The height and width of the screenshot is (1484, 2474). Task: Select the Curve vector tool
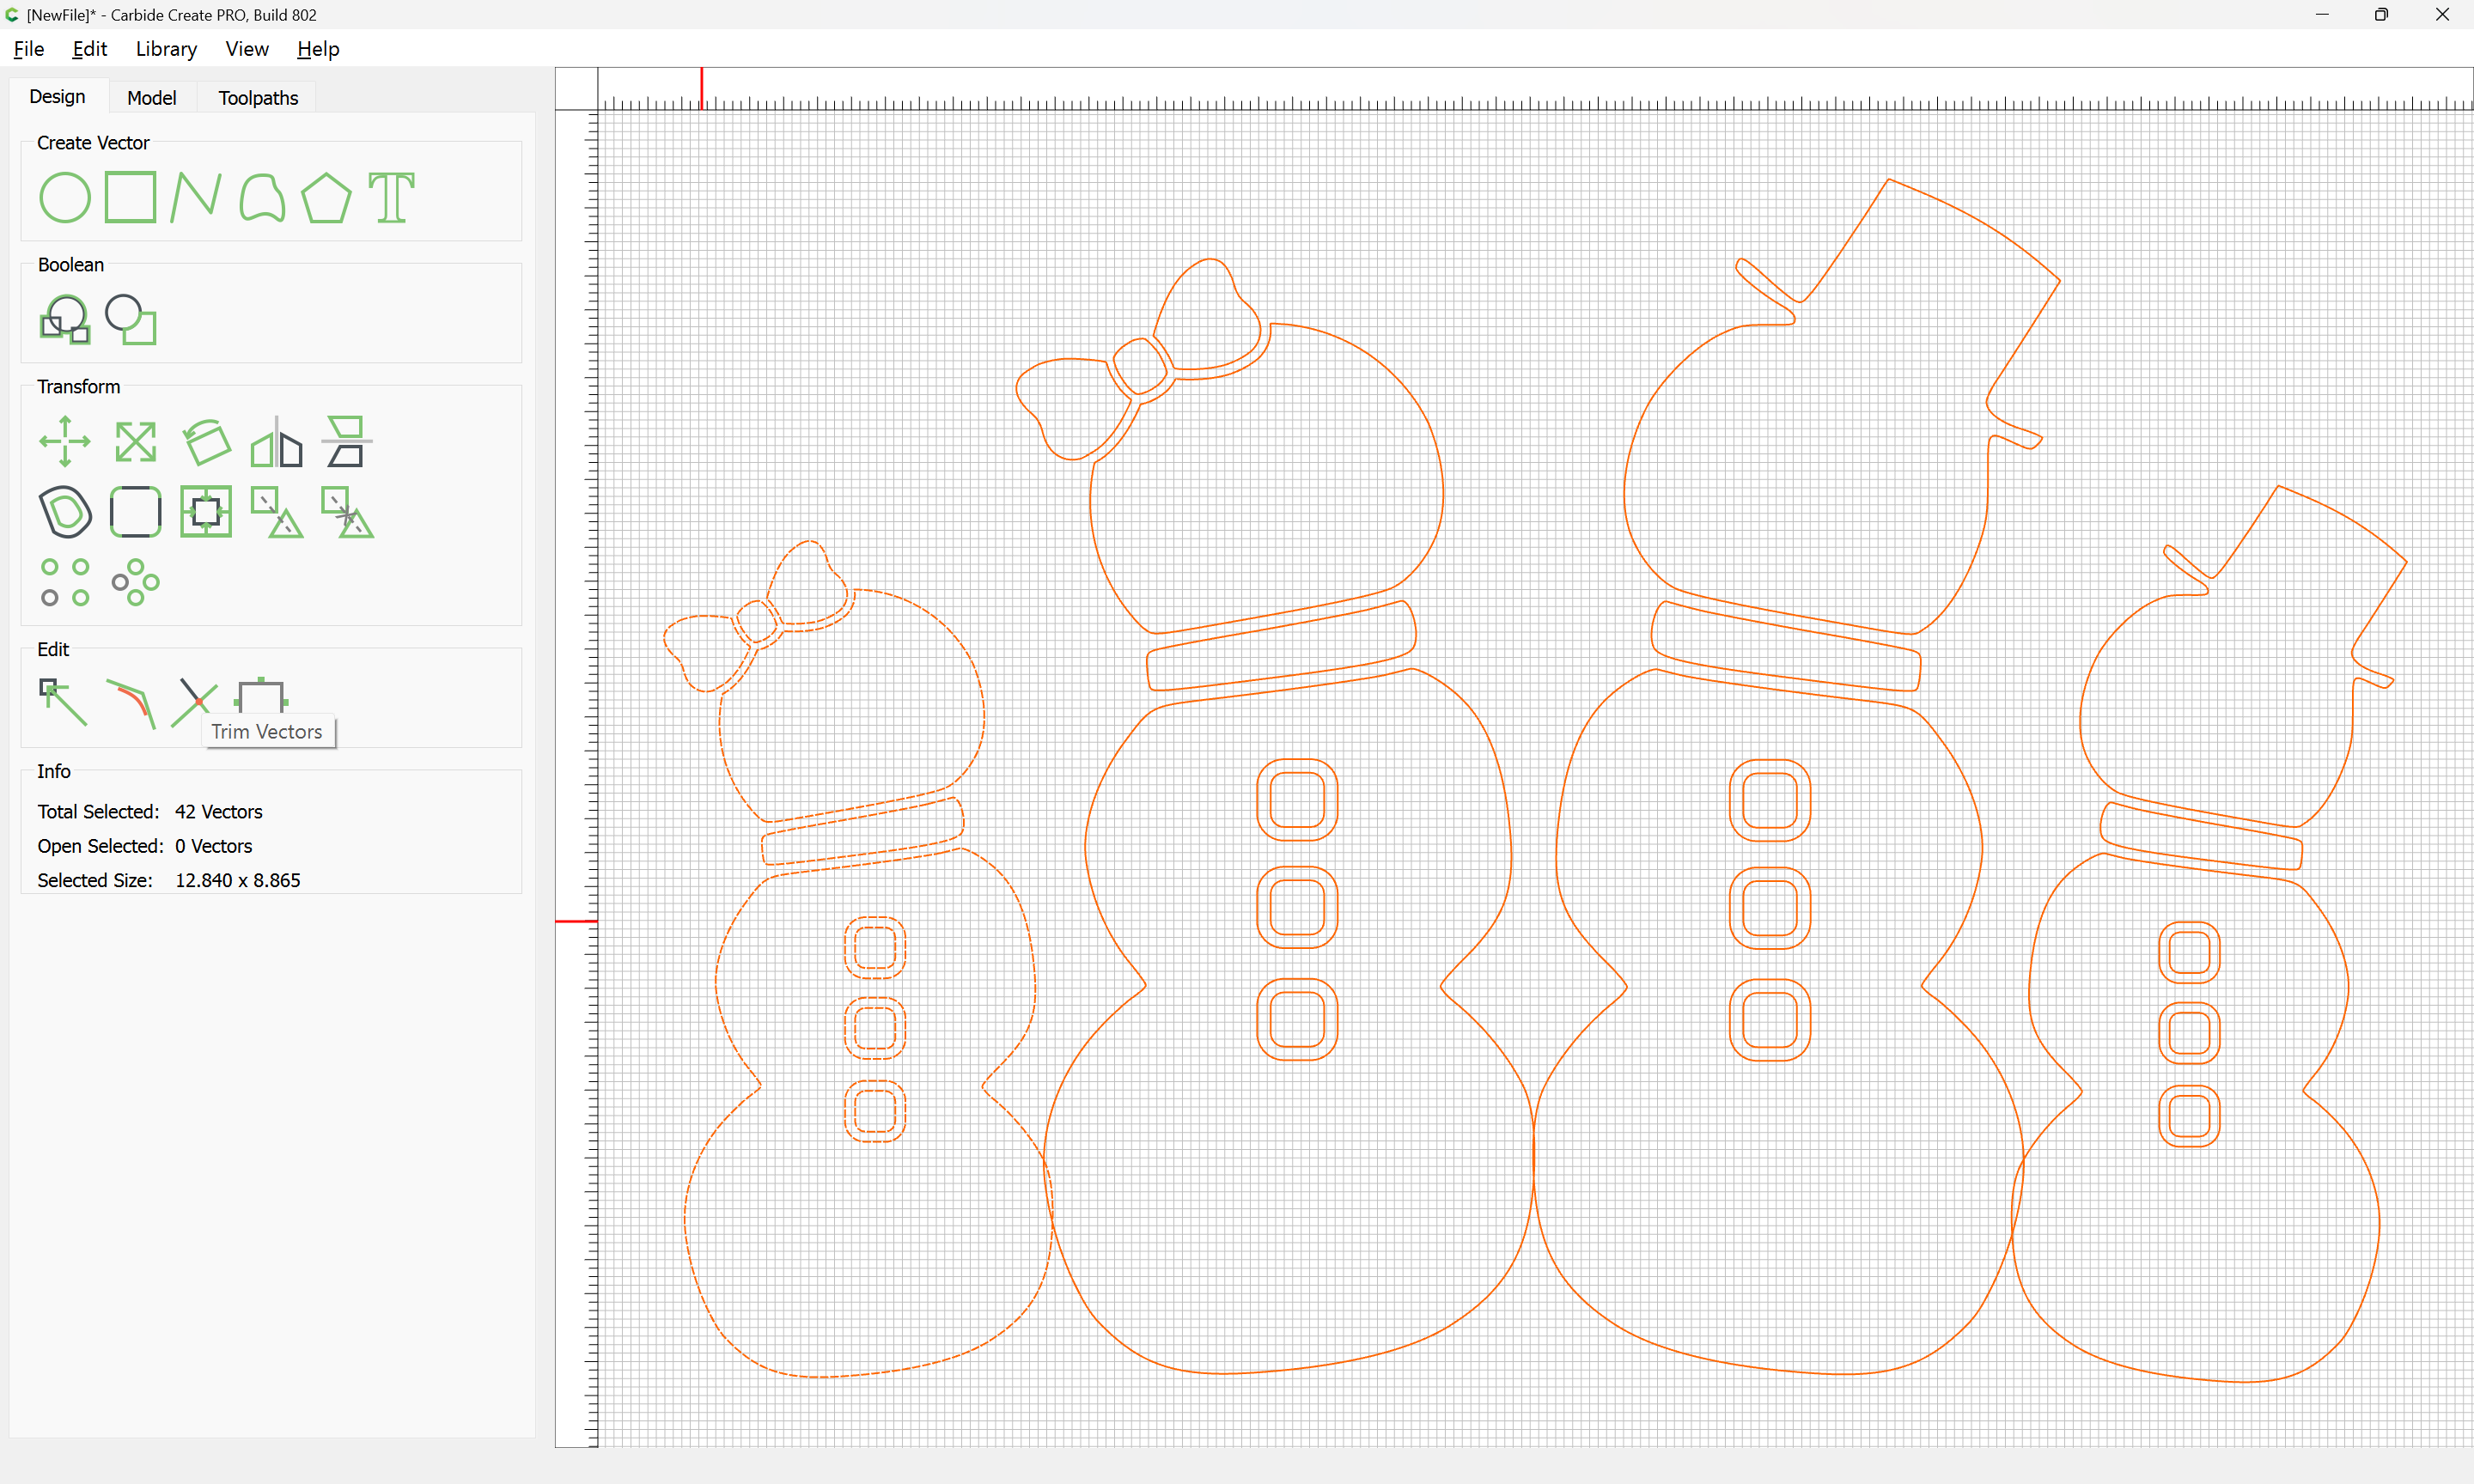tap(262, 197)
